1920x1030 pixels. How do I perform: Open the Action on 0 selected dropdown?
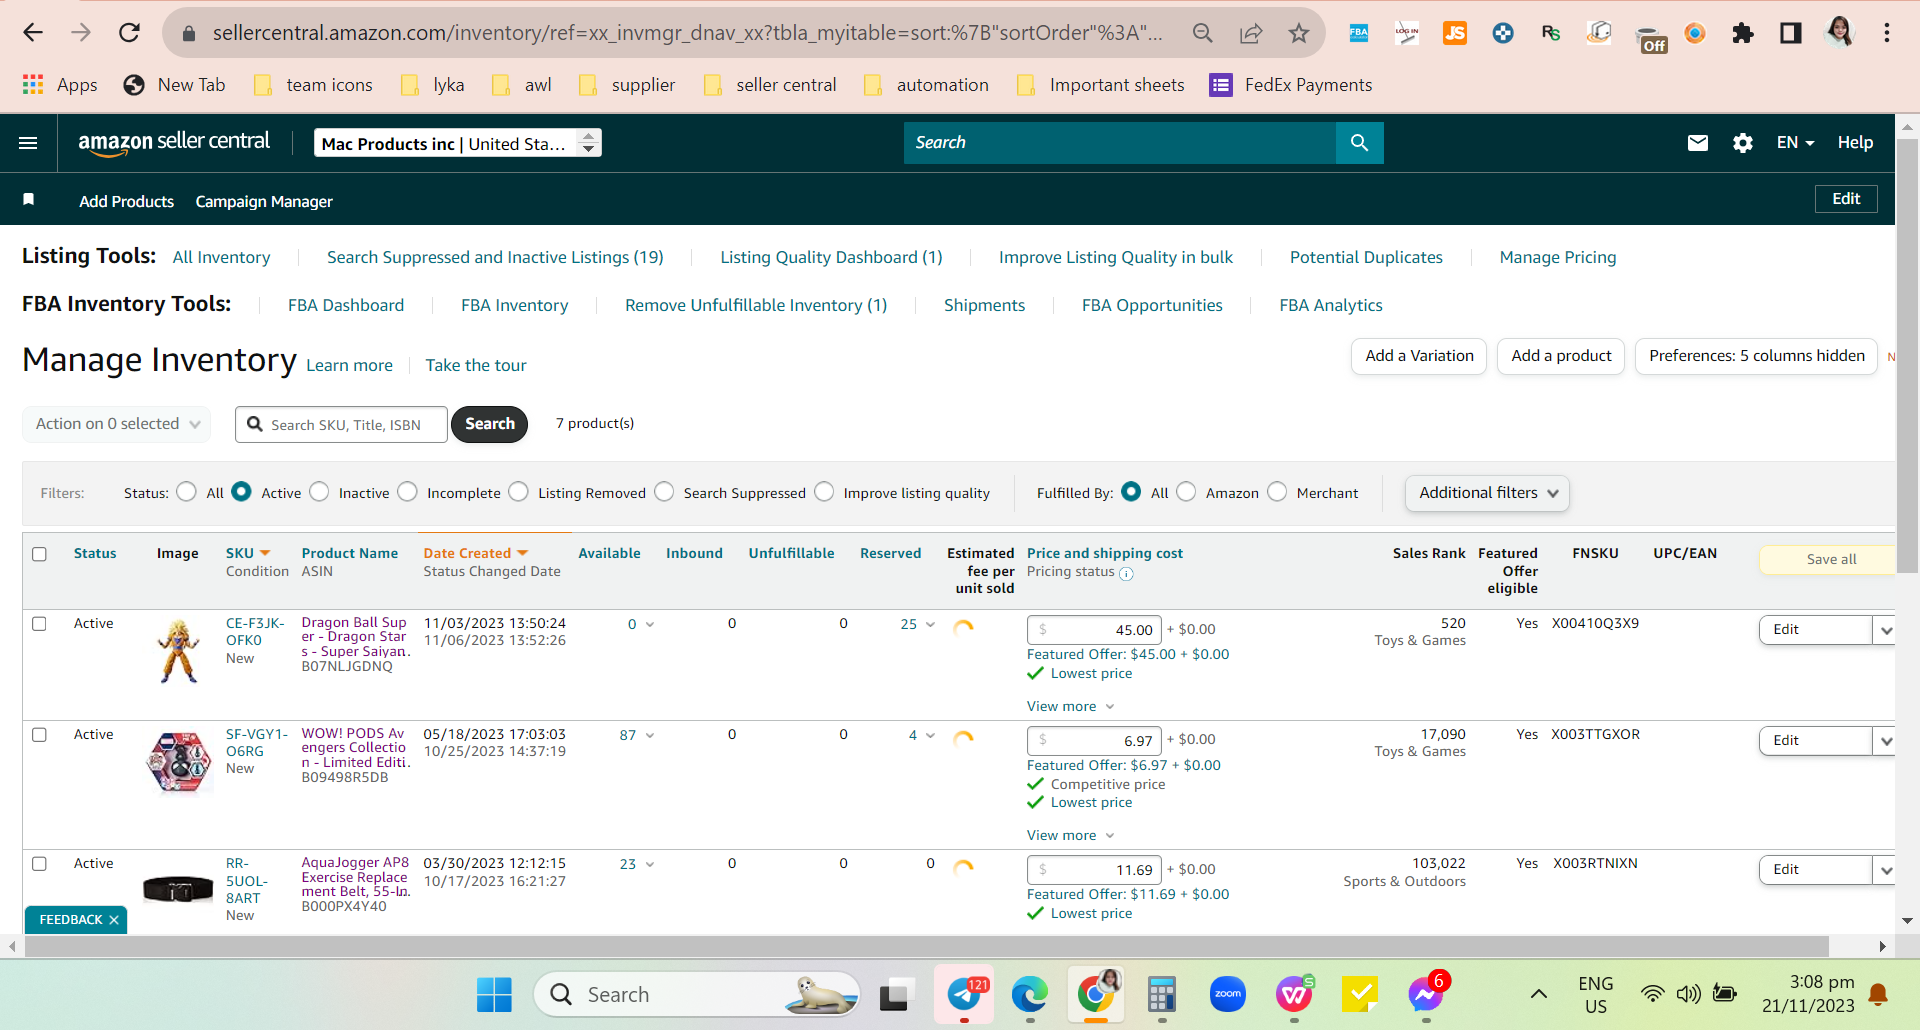pyautogui.click(x=117, y=424)
